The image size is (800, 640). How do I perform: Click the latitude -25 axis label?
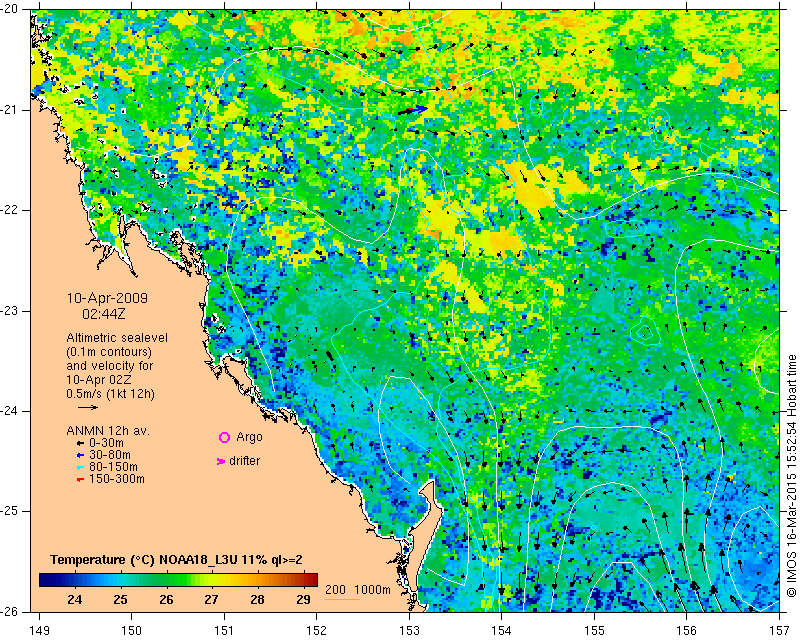[8, 511]
